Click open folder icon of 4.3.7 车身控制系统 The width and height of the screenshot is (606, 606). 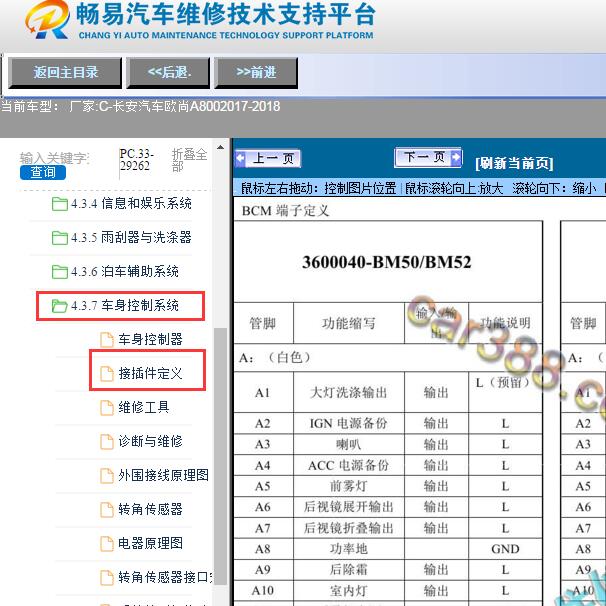click(60, 306)
